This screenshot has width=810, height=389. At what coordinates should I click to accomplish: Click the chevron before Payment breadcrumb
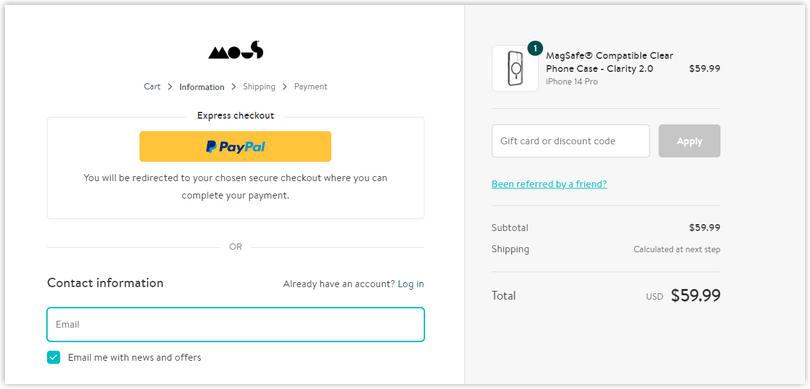point(285,87)
